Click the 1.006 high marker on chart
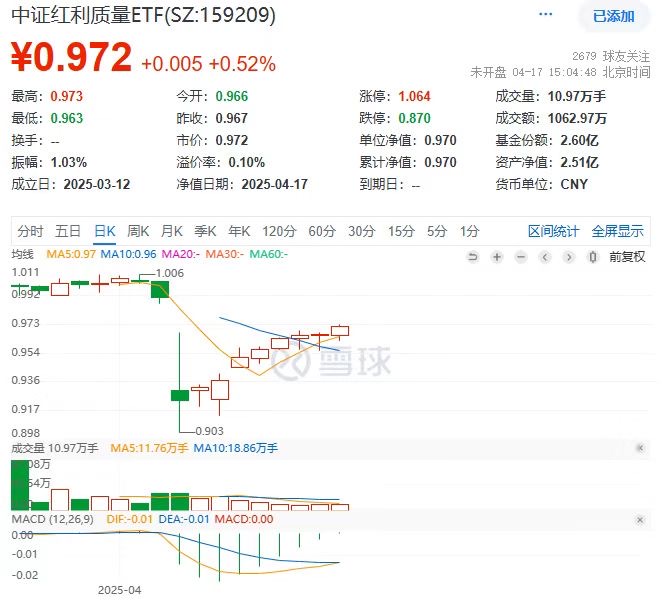 tap(170, 273)
